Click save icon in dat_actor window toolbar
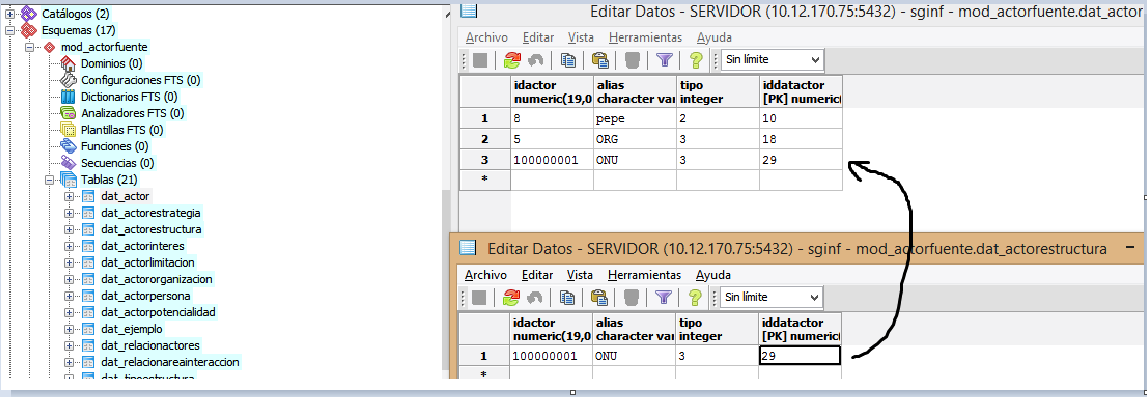 point(479,60)
